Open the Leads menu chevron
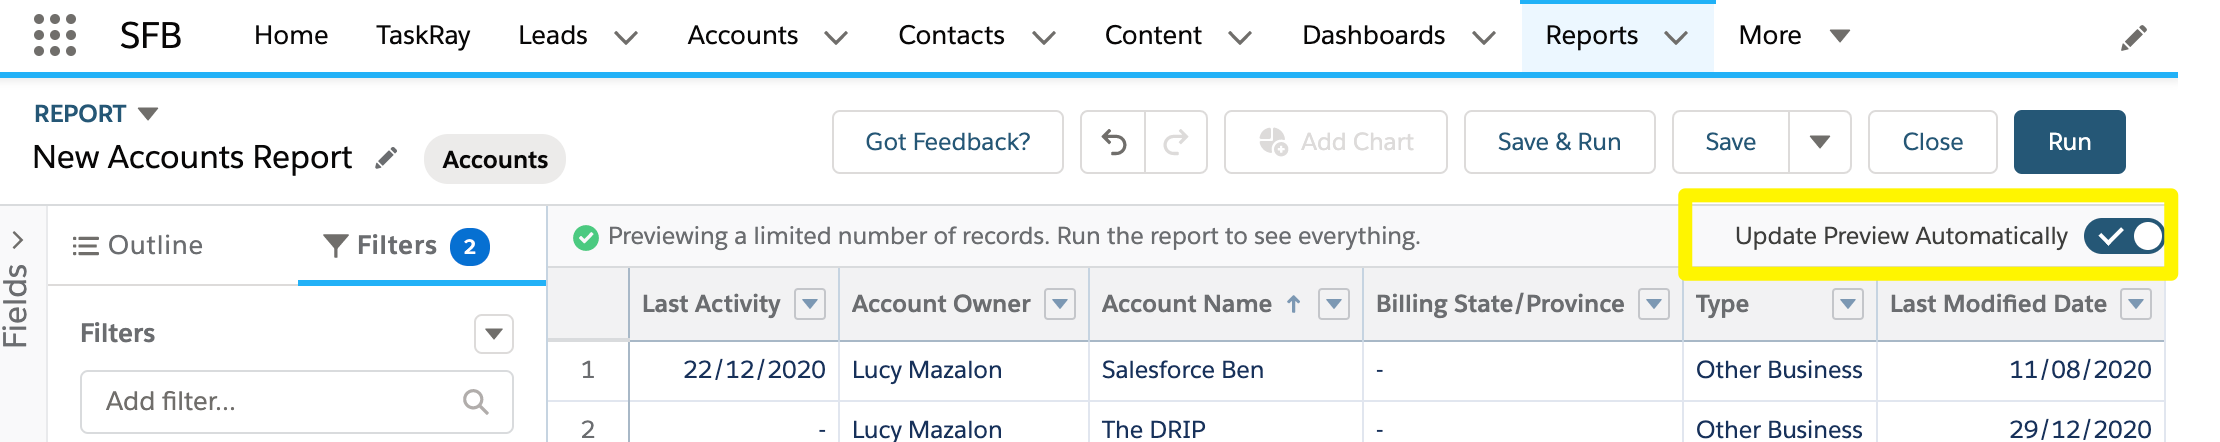Viewport: 2220px width, 442px height. click(626, 38)
